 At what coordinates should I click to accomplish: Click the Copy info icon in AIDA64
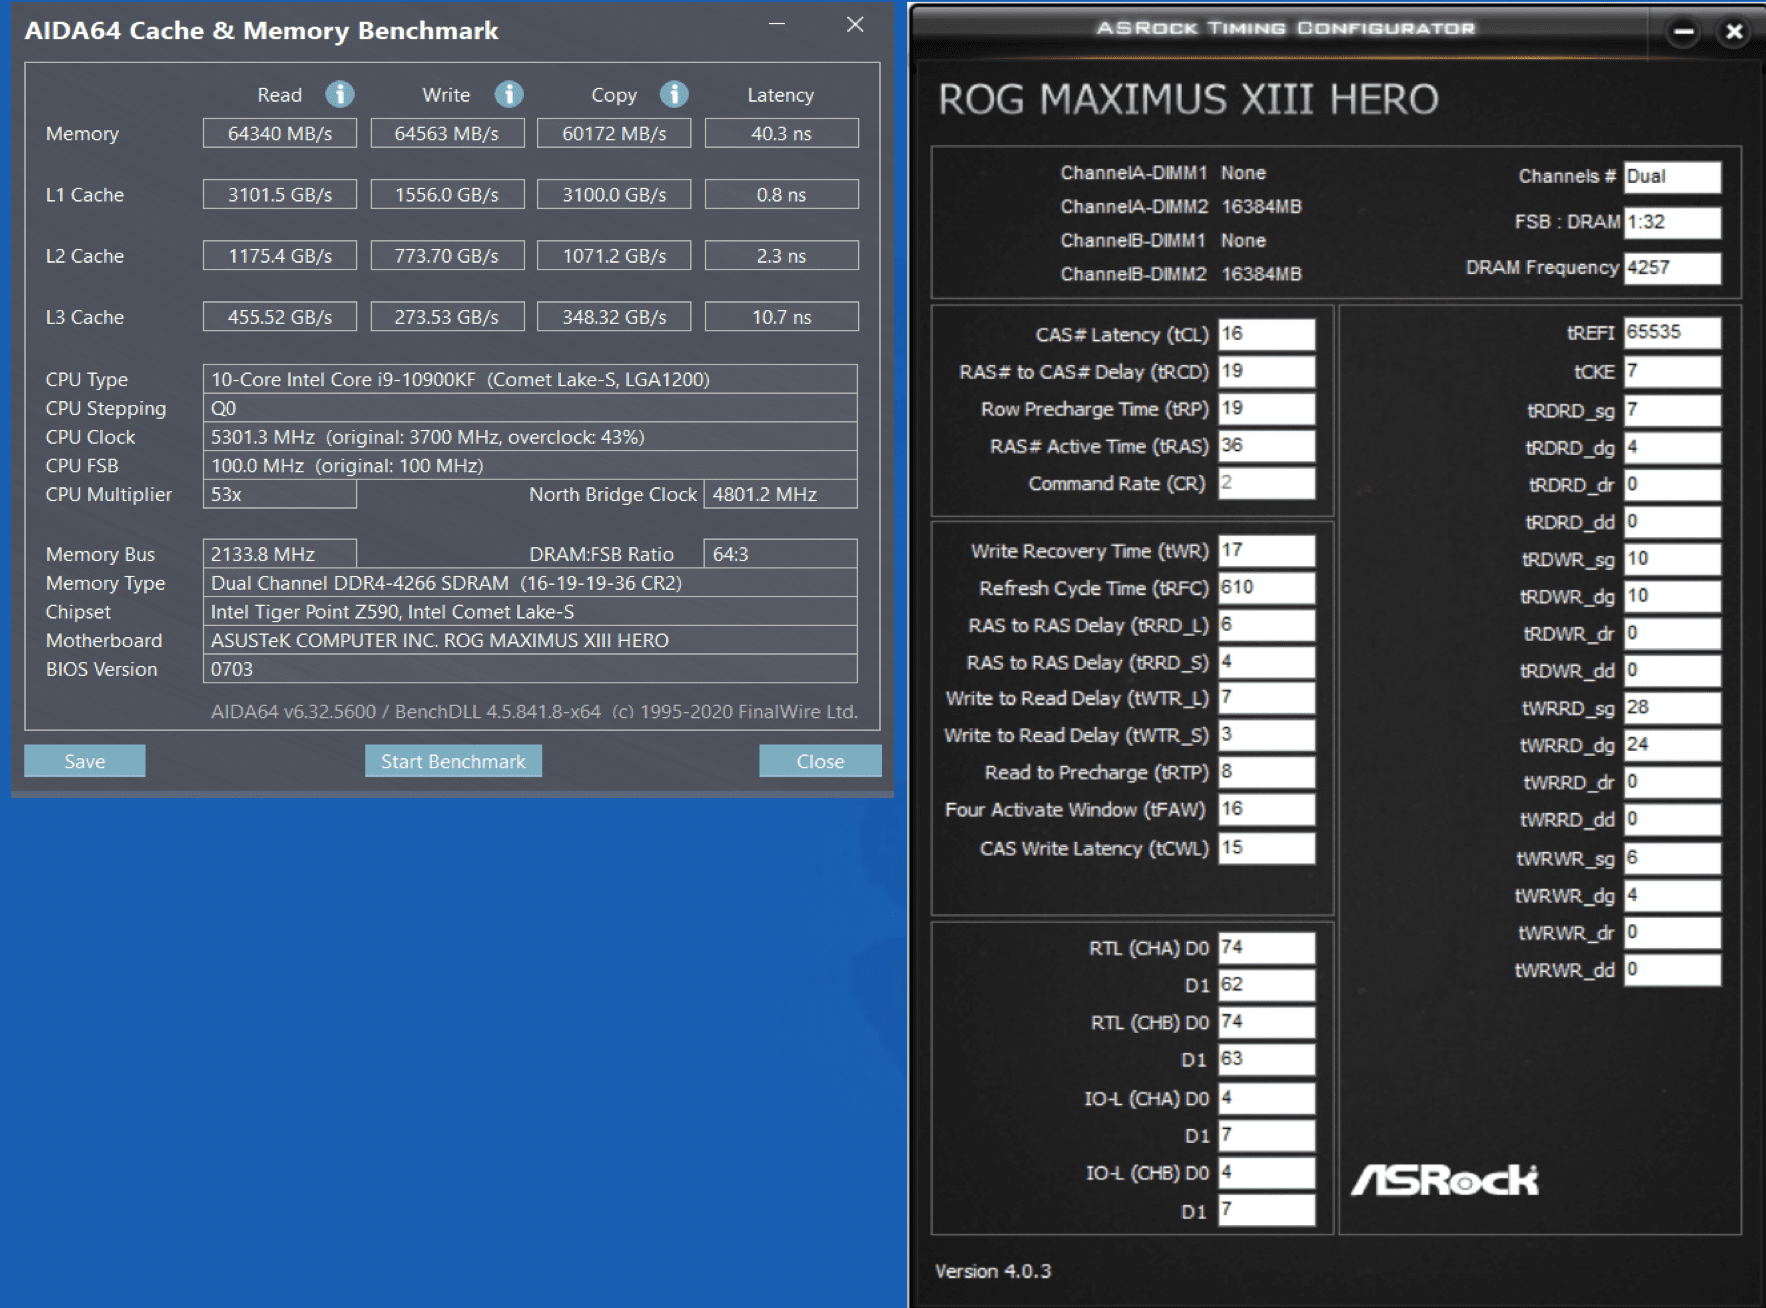pos(674,94)
